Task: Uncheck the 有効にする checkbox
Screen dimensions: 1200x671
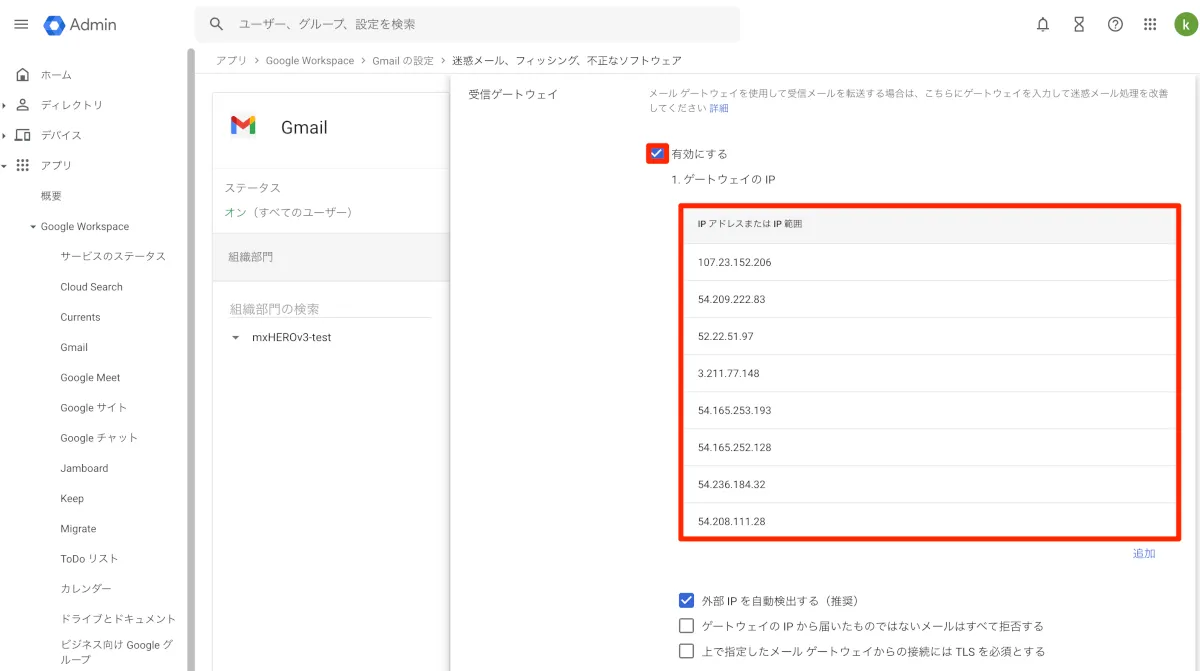Action: pyautogui.click(x=657, y=154)
